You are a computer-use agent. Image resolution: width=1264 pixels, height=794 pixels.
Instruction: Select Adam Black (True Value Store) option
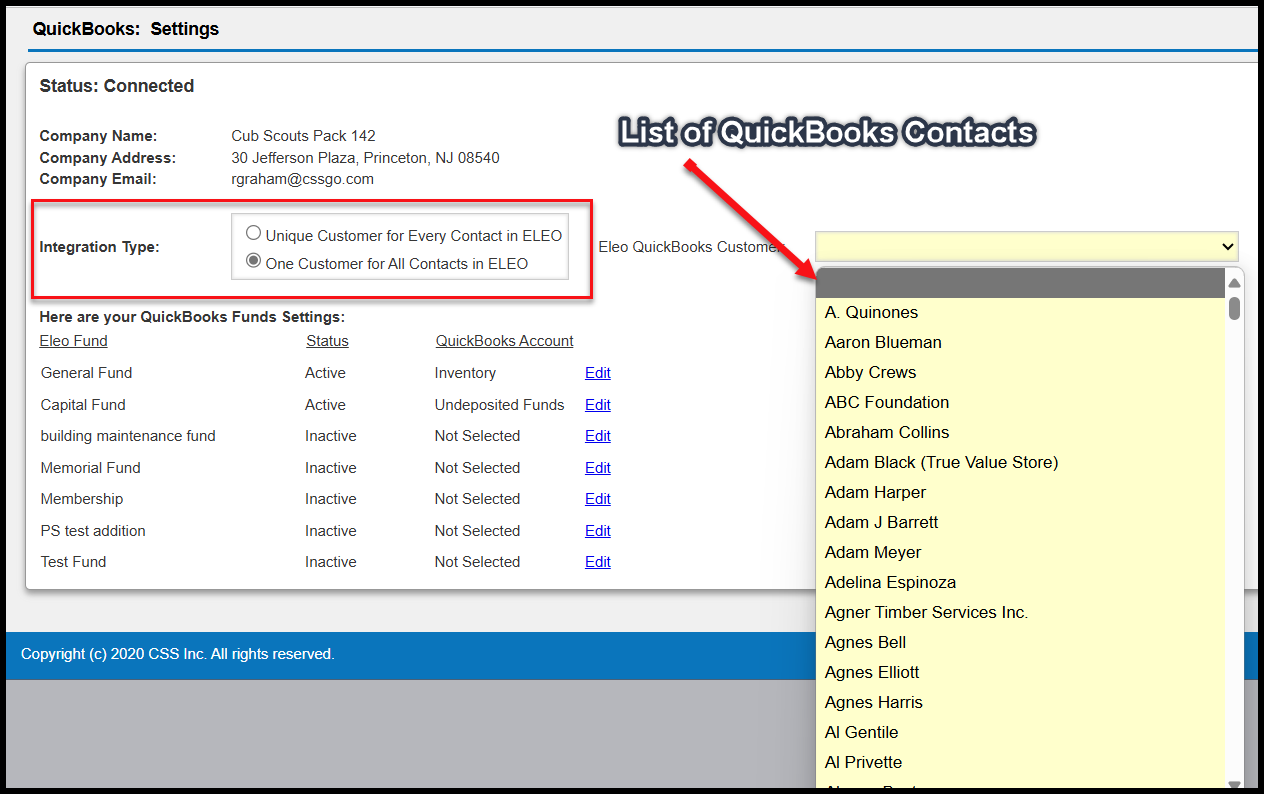(1020, 463)
